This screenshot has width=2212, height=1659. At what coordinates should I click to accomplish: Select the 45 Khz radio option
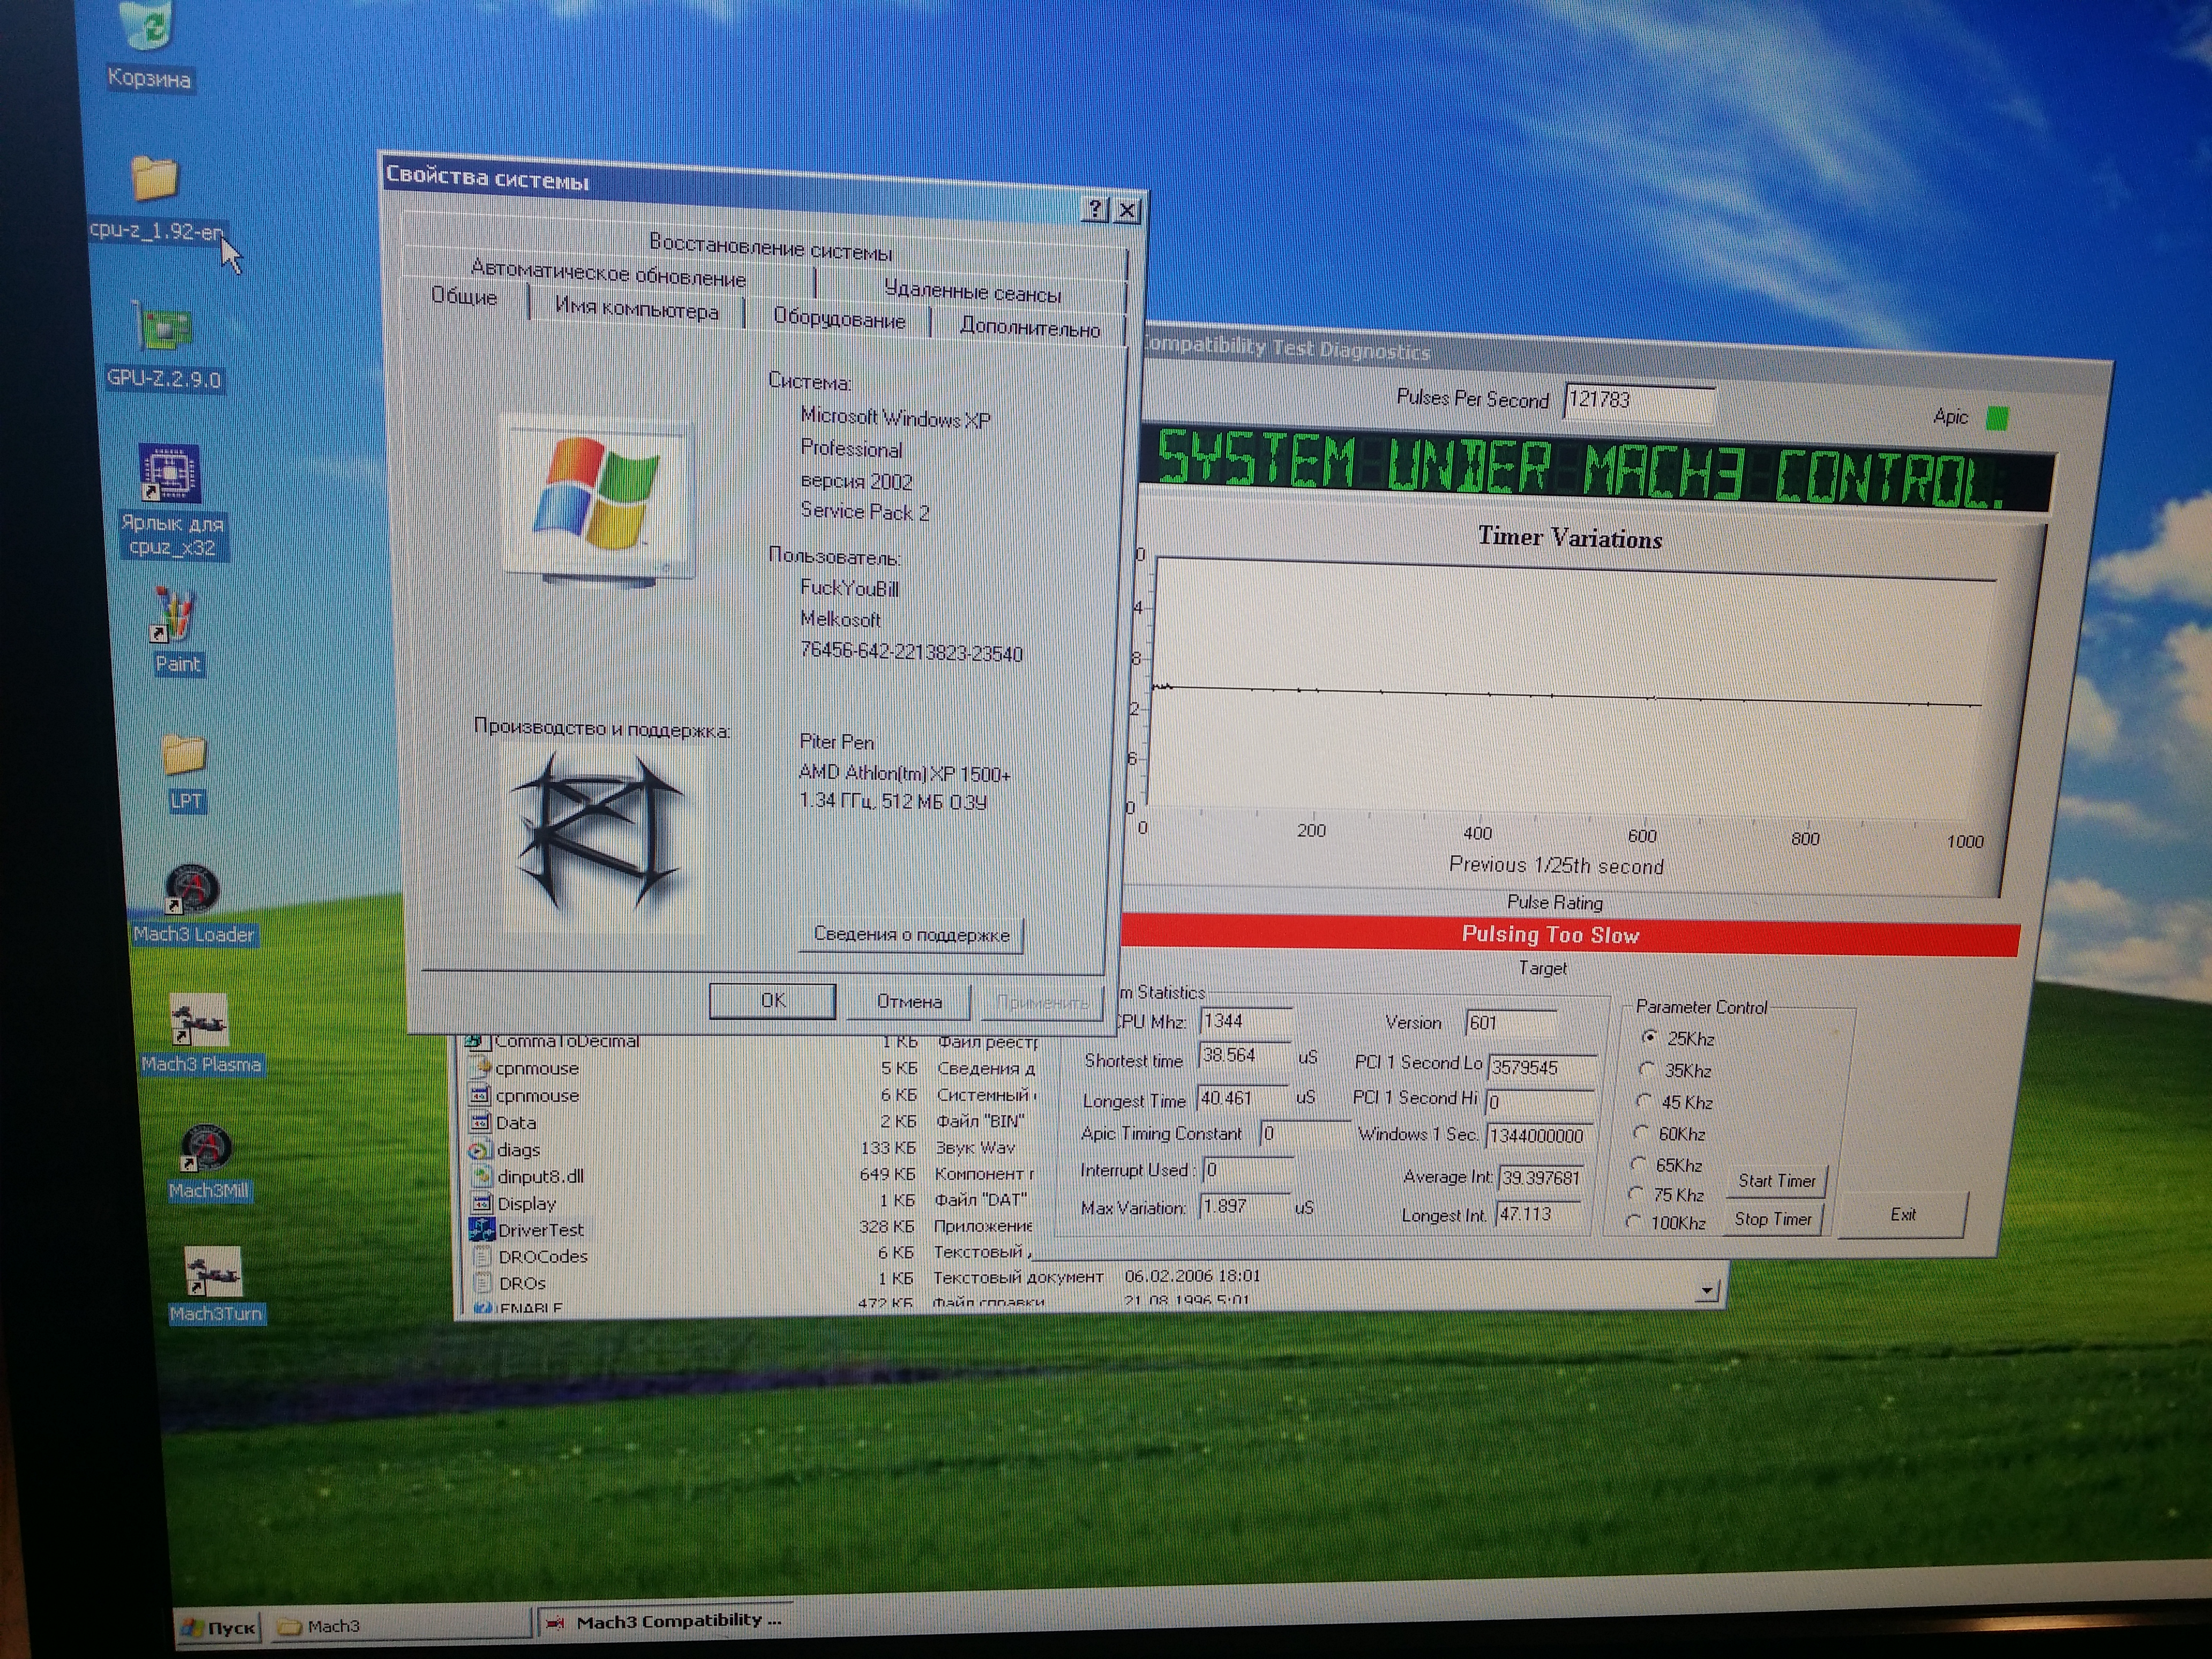1643,1101
